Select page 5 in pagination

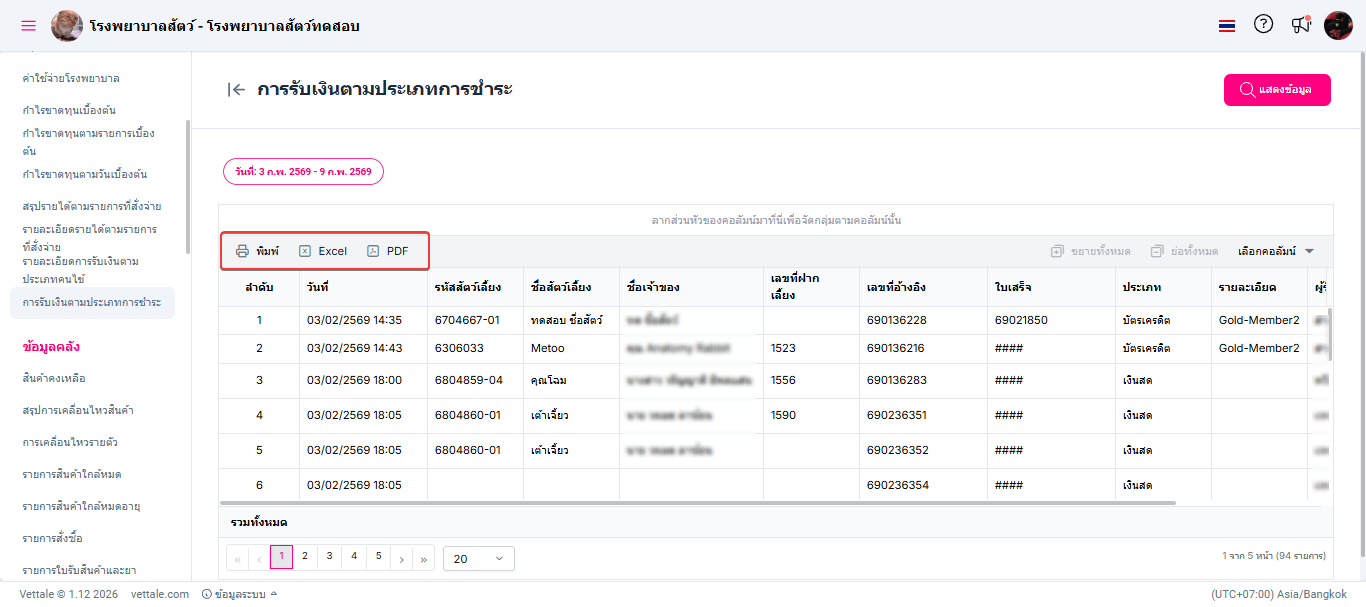coord(378,557)
